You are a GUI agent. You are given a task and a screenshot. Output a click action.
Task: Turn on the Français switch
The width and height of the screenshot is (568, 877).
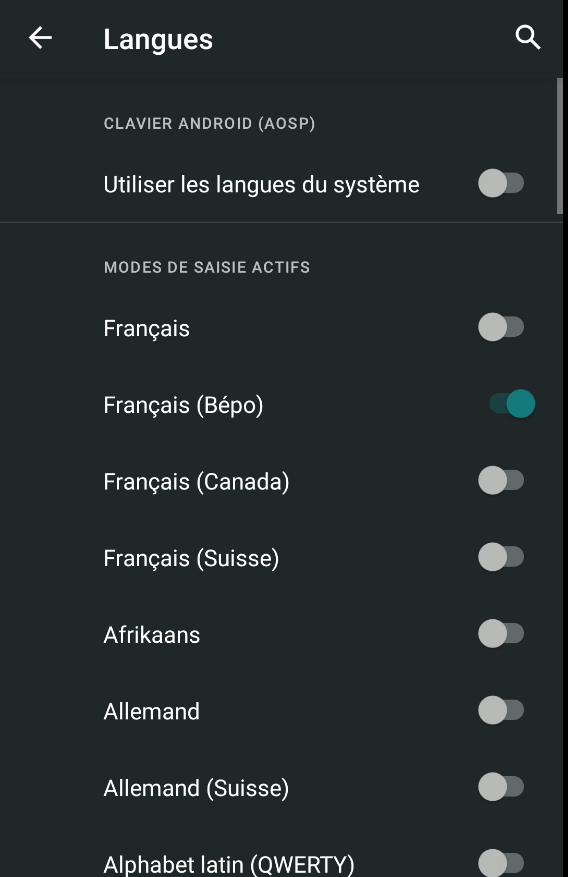click(x=501, y=327)
